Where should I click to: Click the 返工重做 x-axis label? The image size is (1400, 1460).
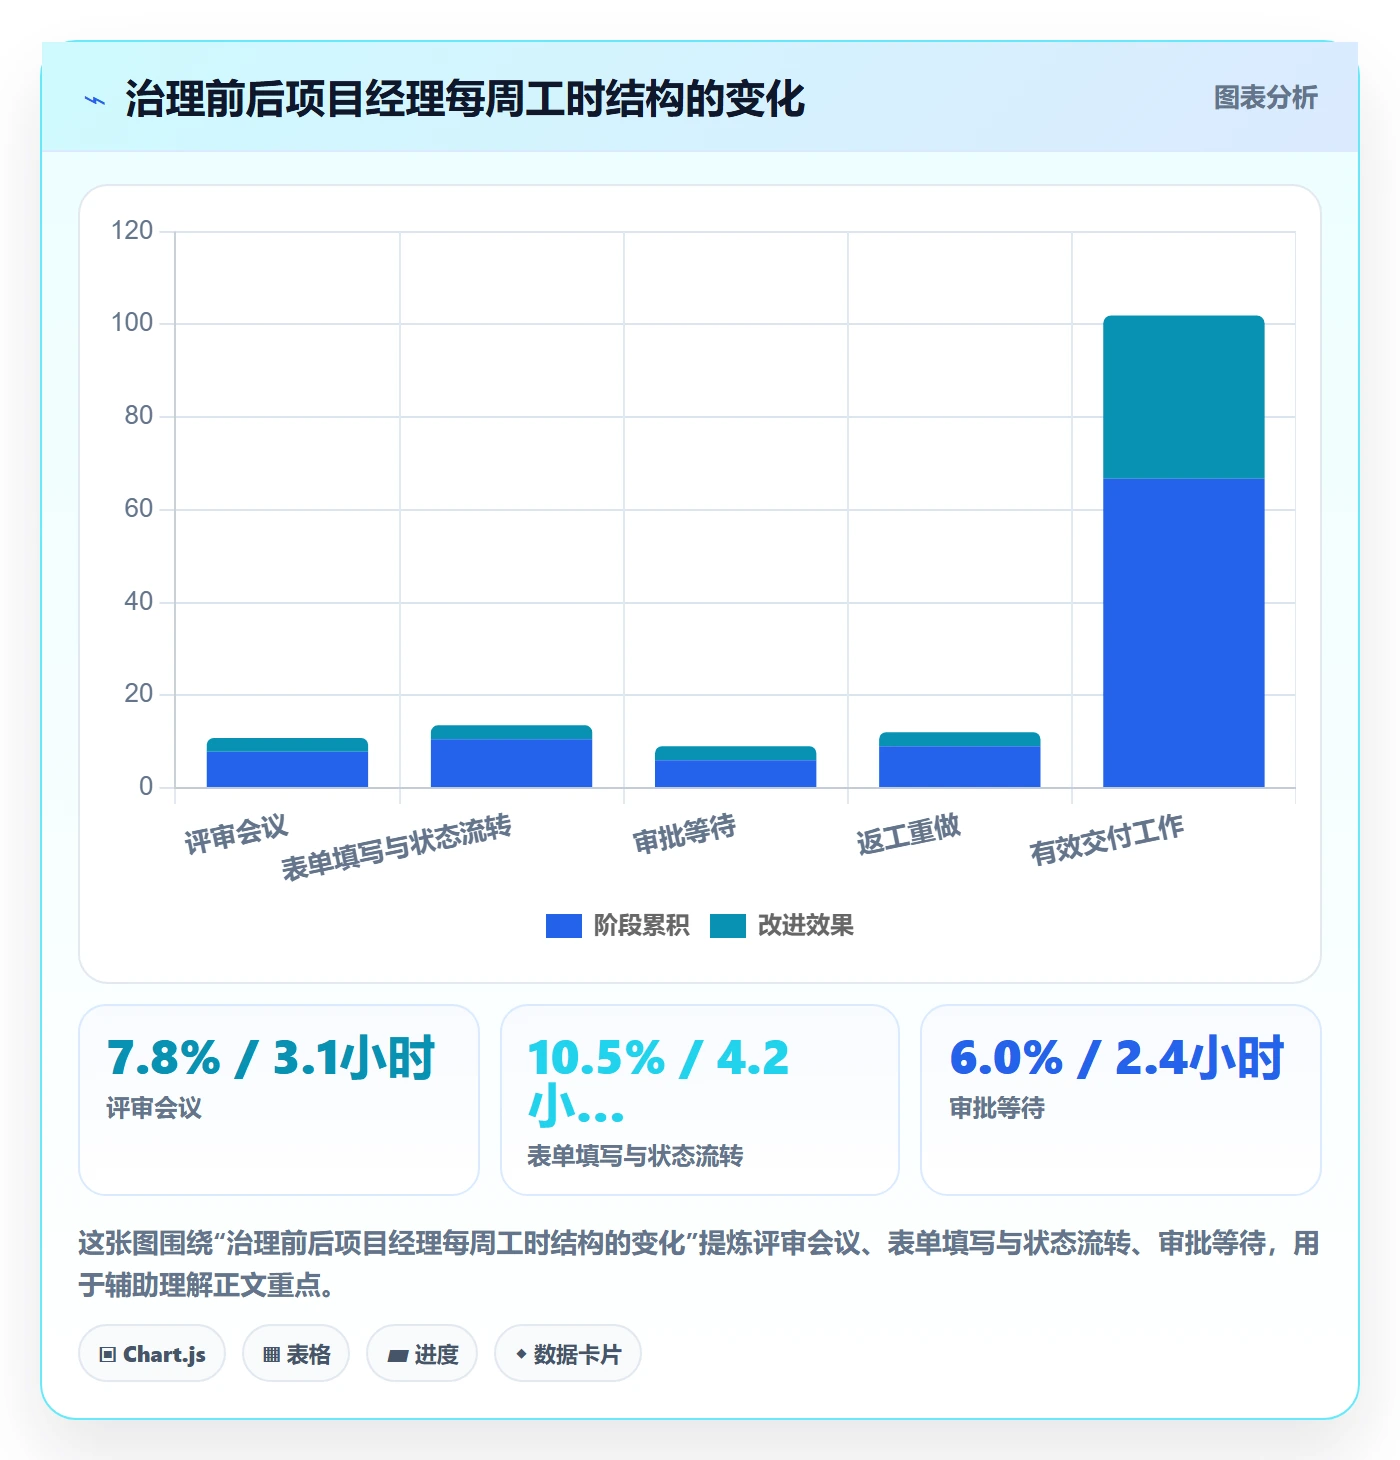(908, 833)
